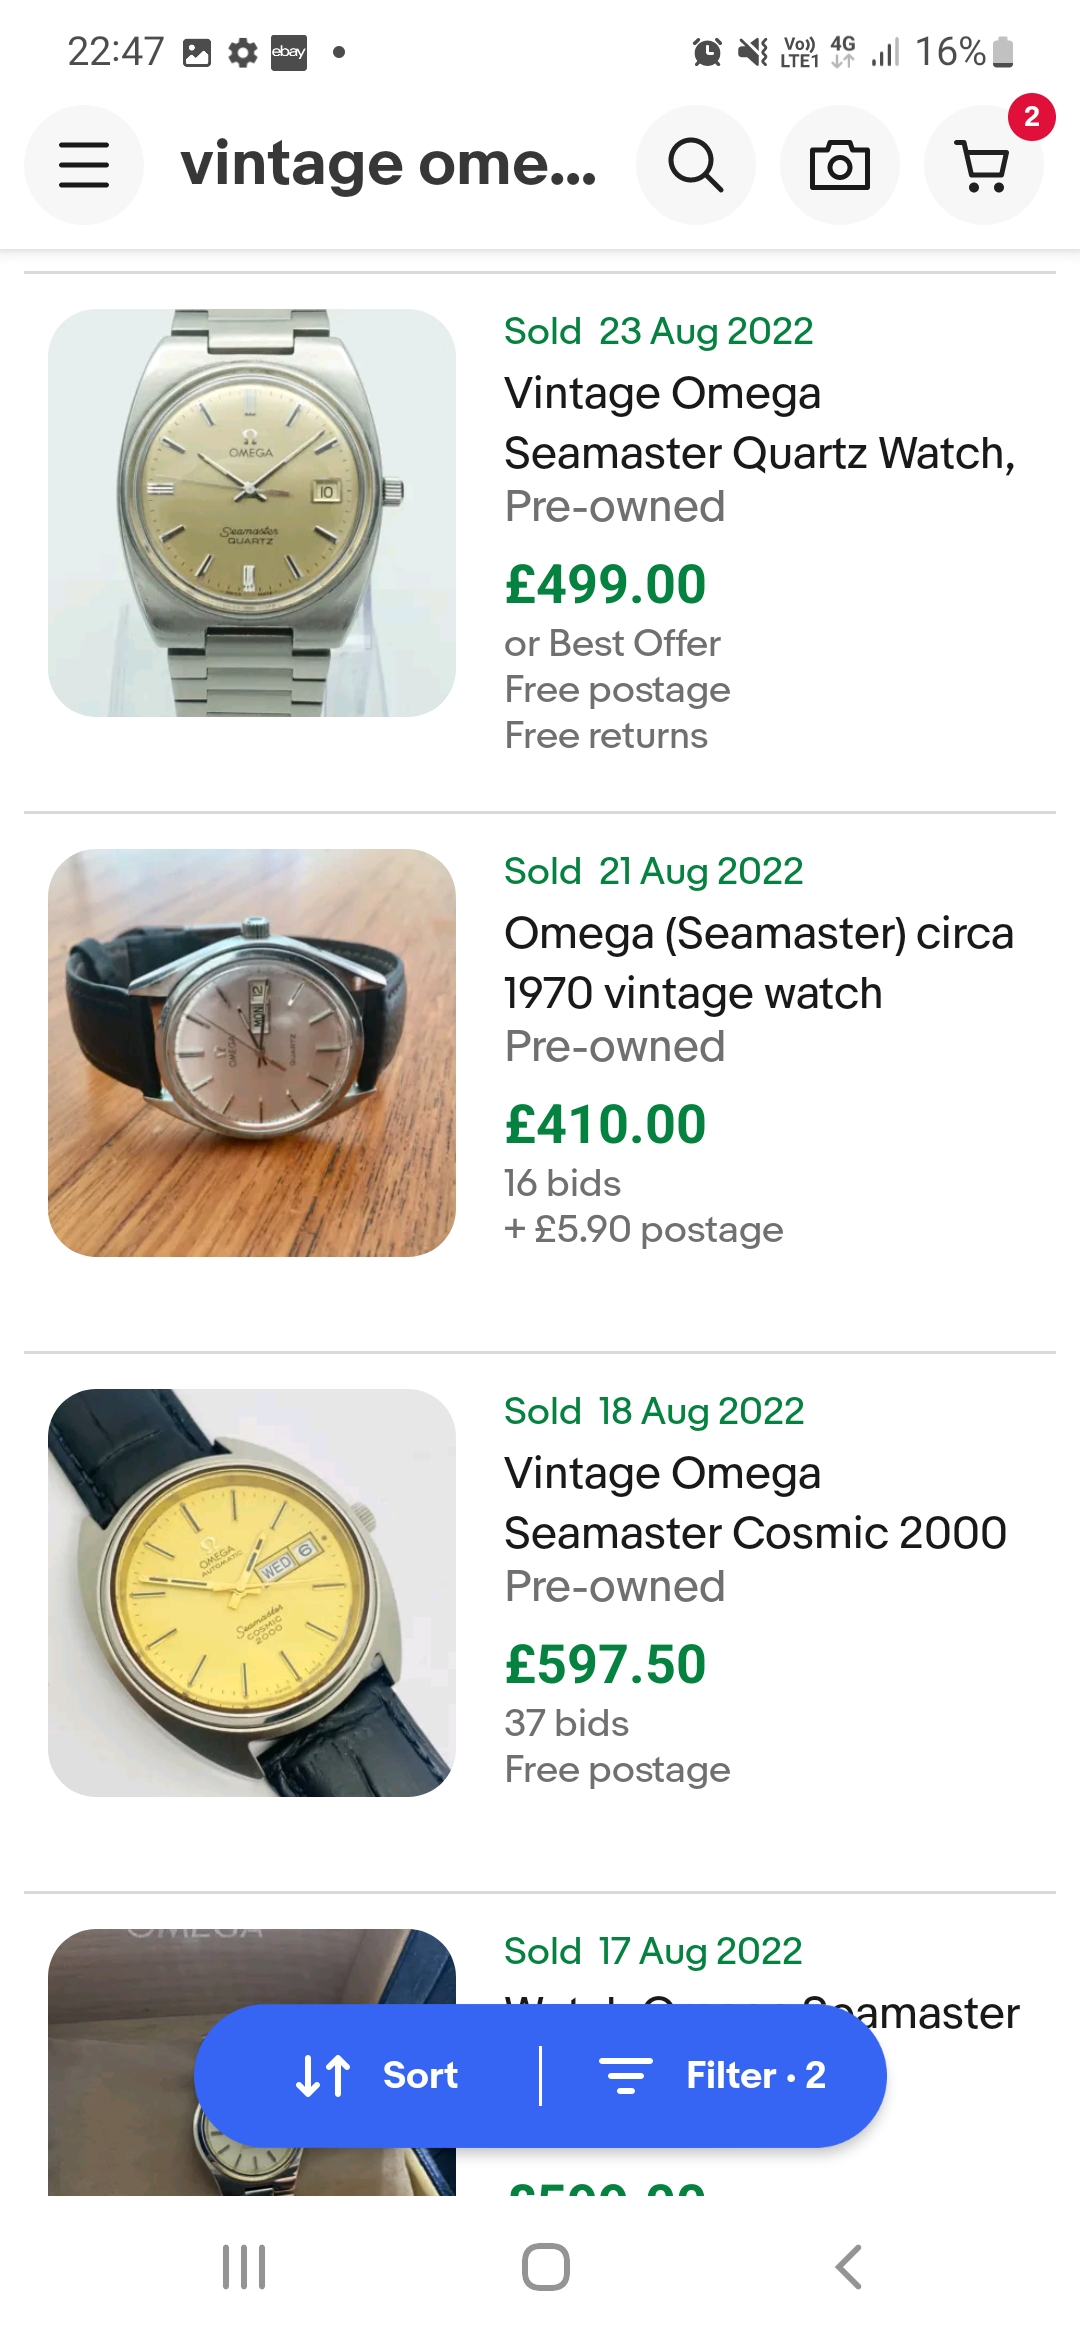Open the hamburger navigation menu

[84, 165]
